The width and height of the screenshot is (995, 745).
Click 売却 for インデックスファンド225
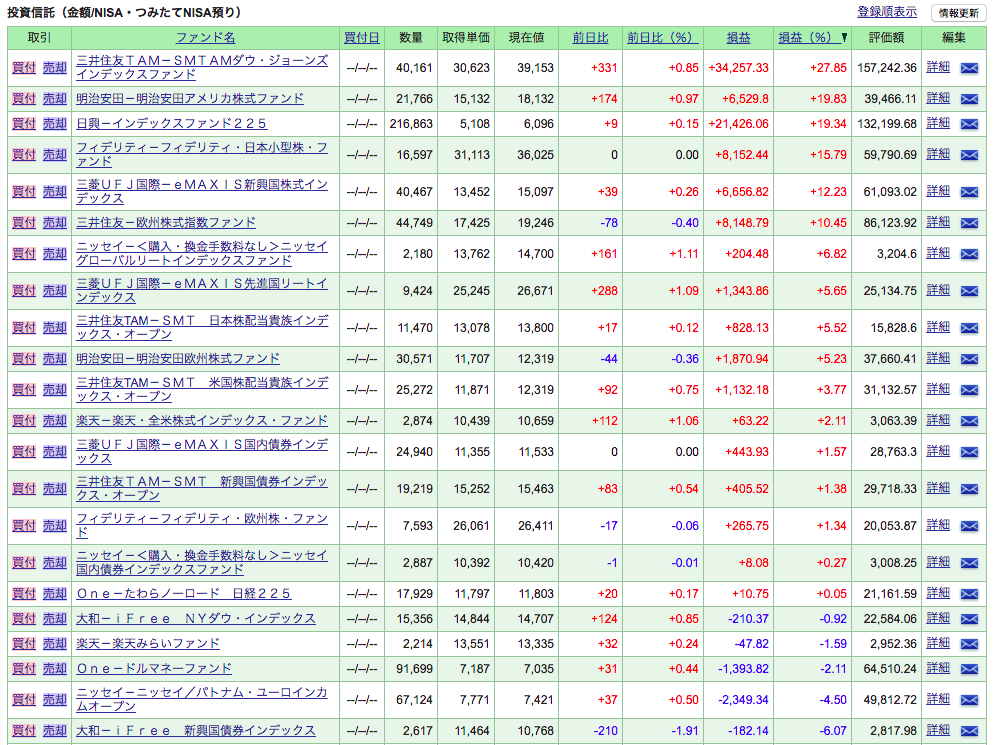coord(55,123)
